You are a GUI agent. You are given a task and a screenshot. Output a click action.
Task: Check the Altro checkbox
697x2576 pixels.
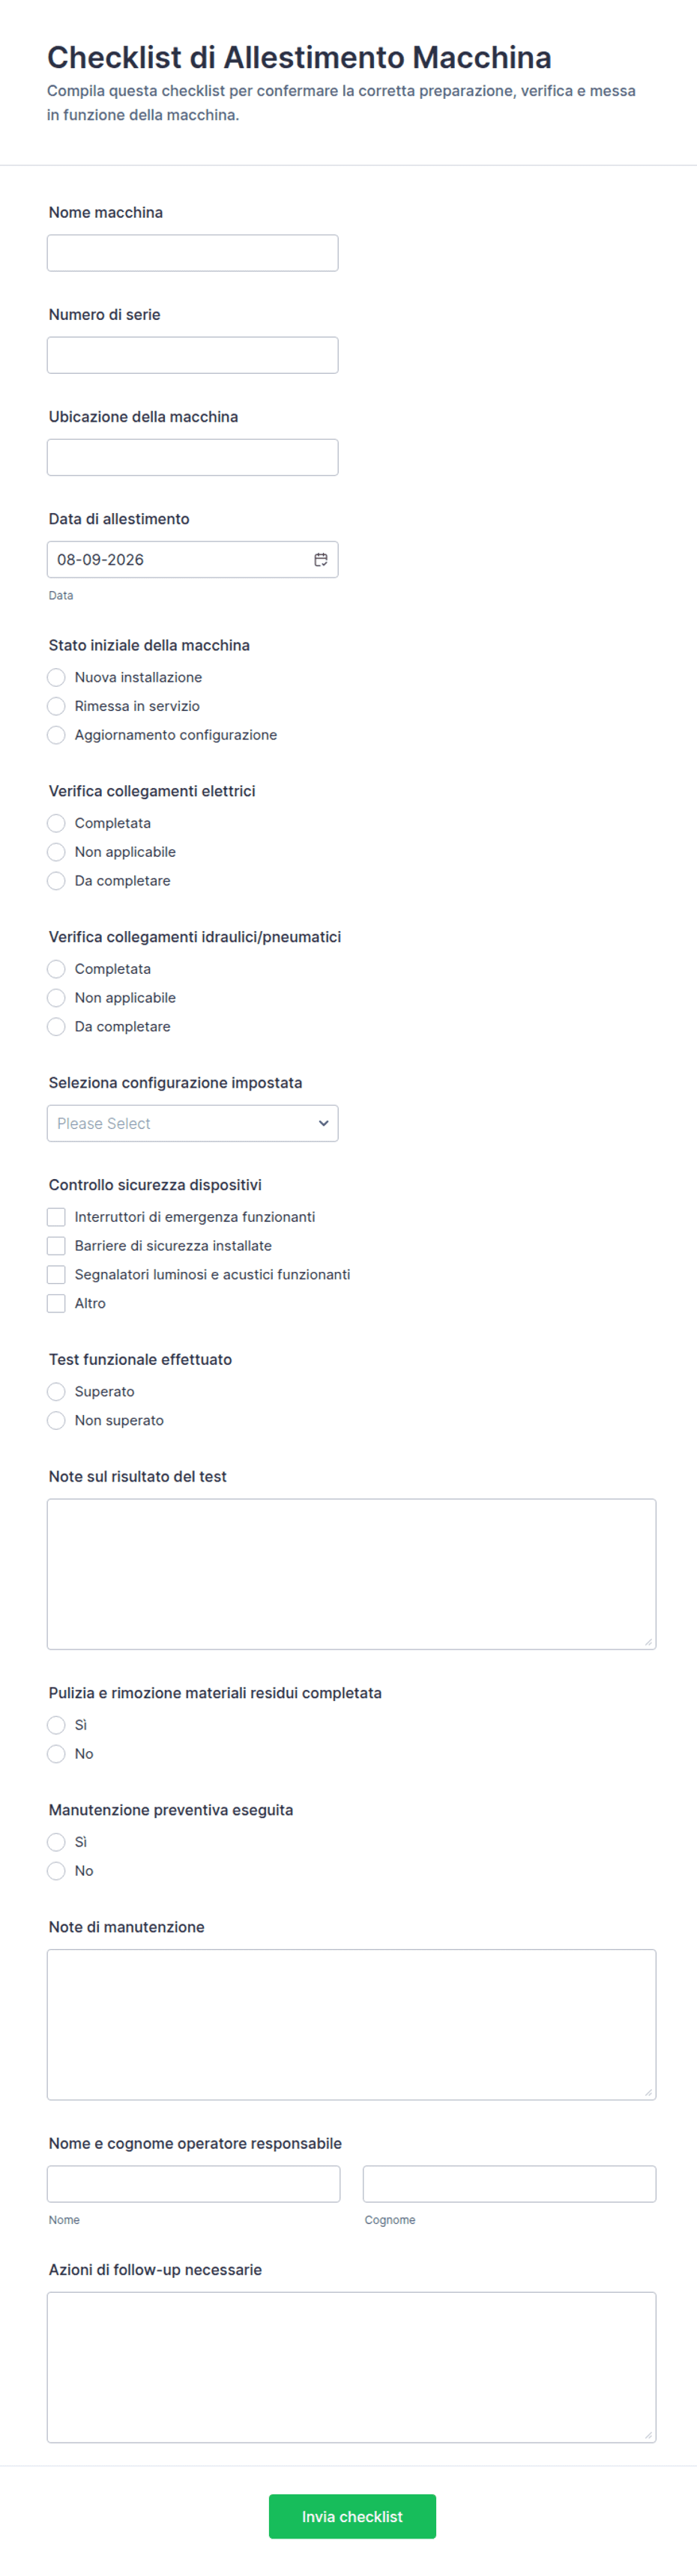tap(56, 1303)
